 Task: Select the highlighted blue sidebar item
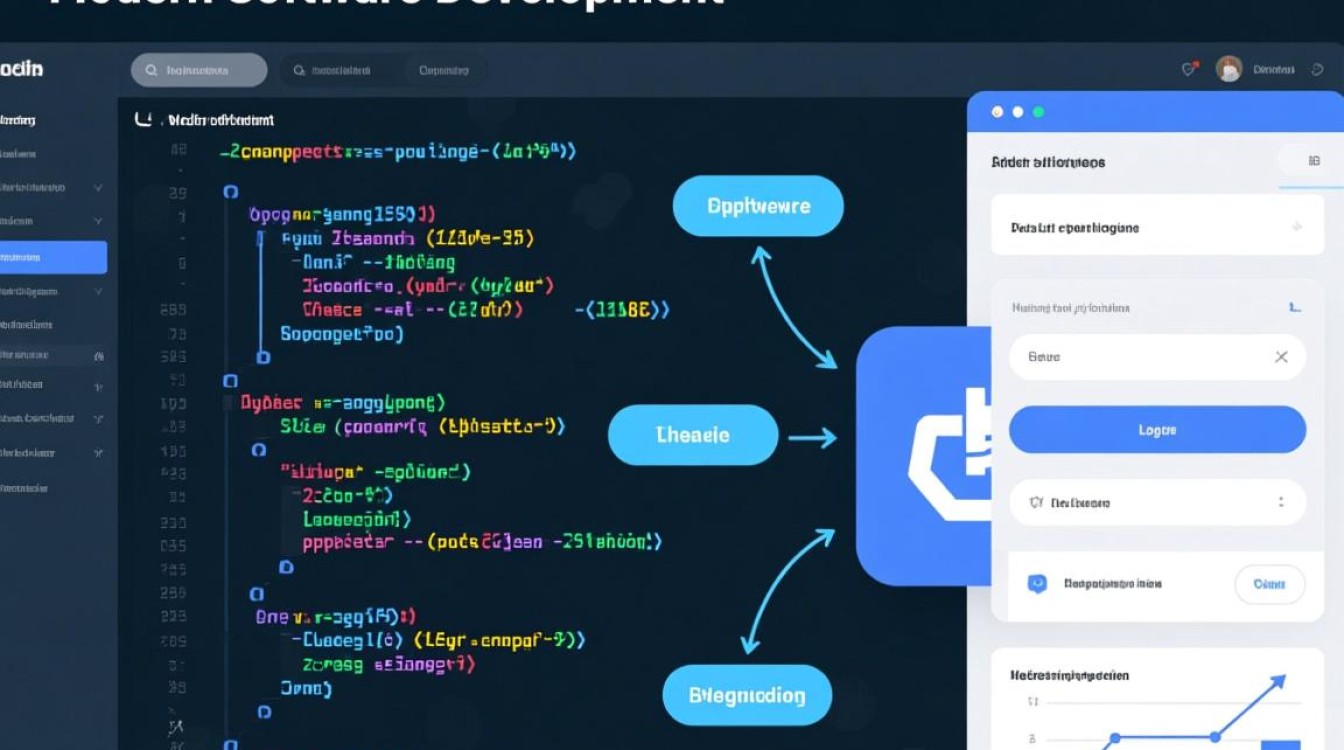tap(52, 257)
